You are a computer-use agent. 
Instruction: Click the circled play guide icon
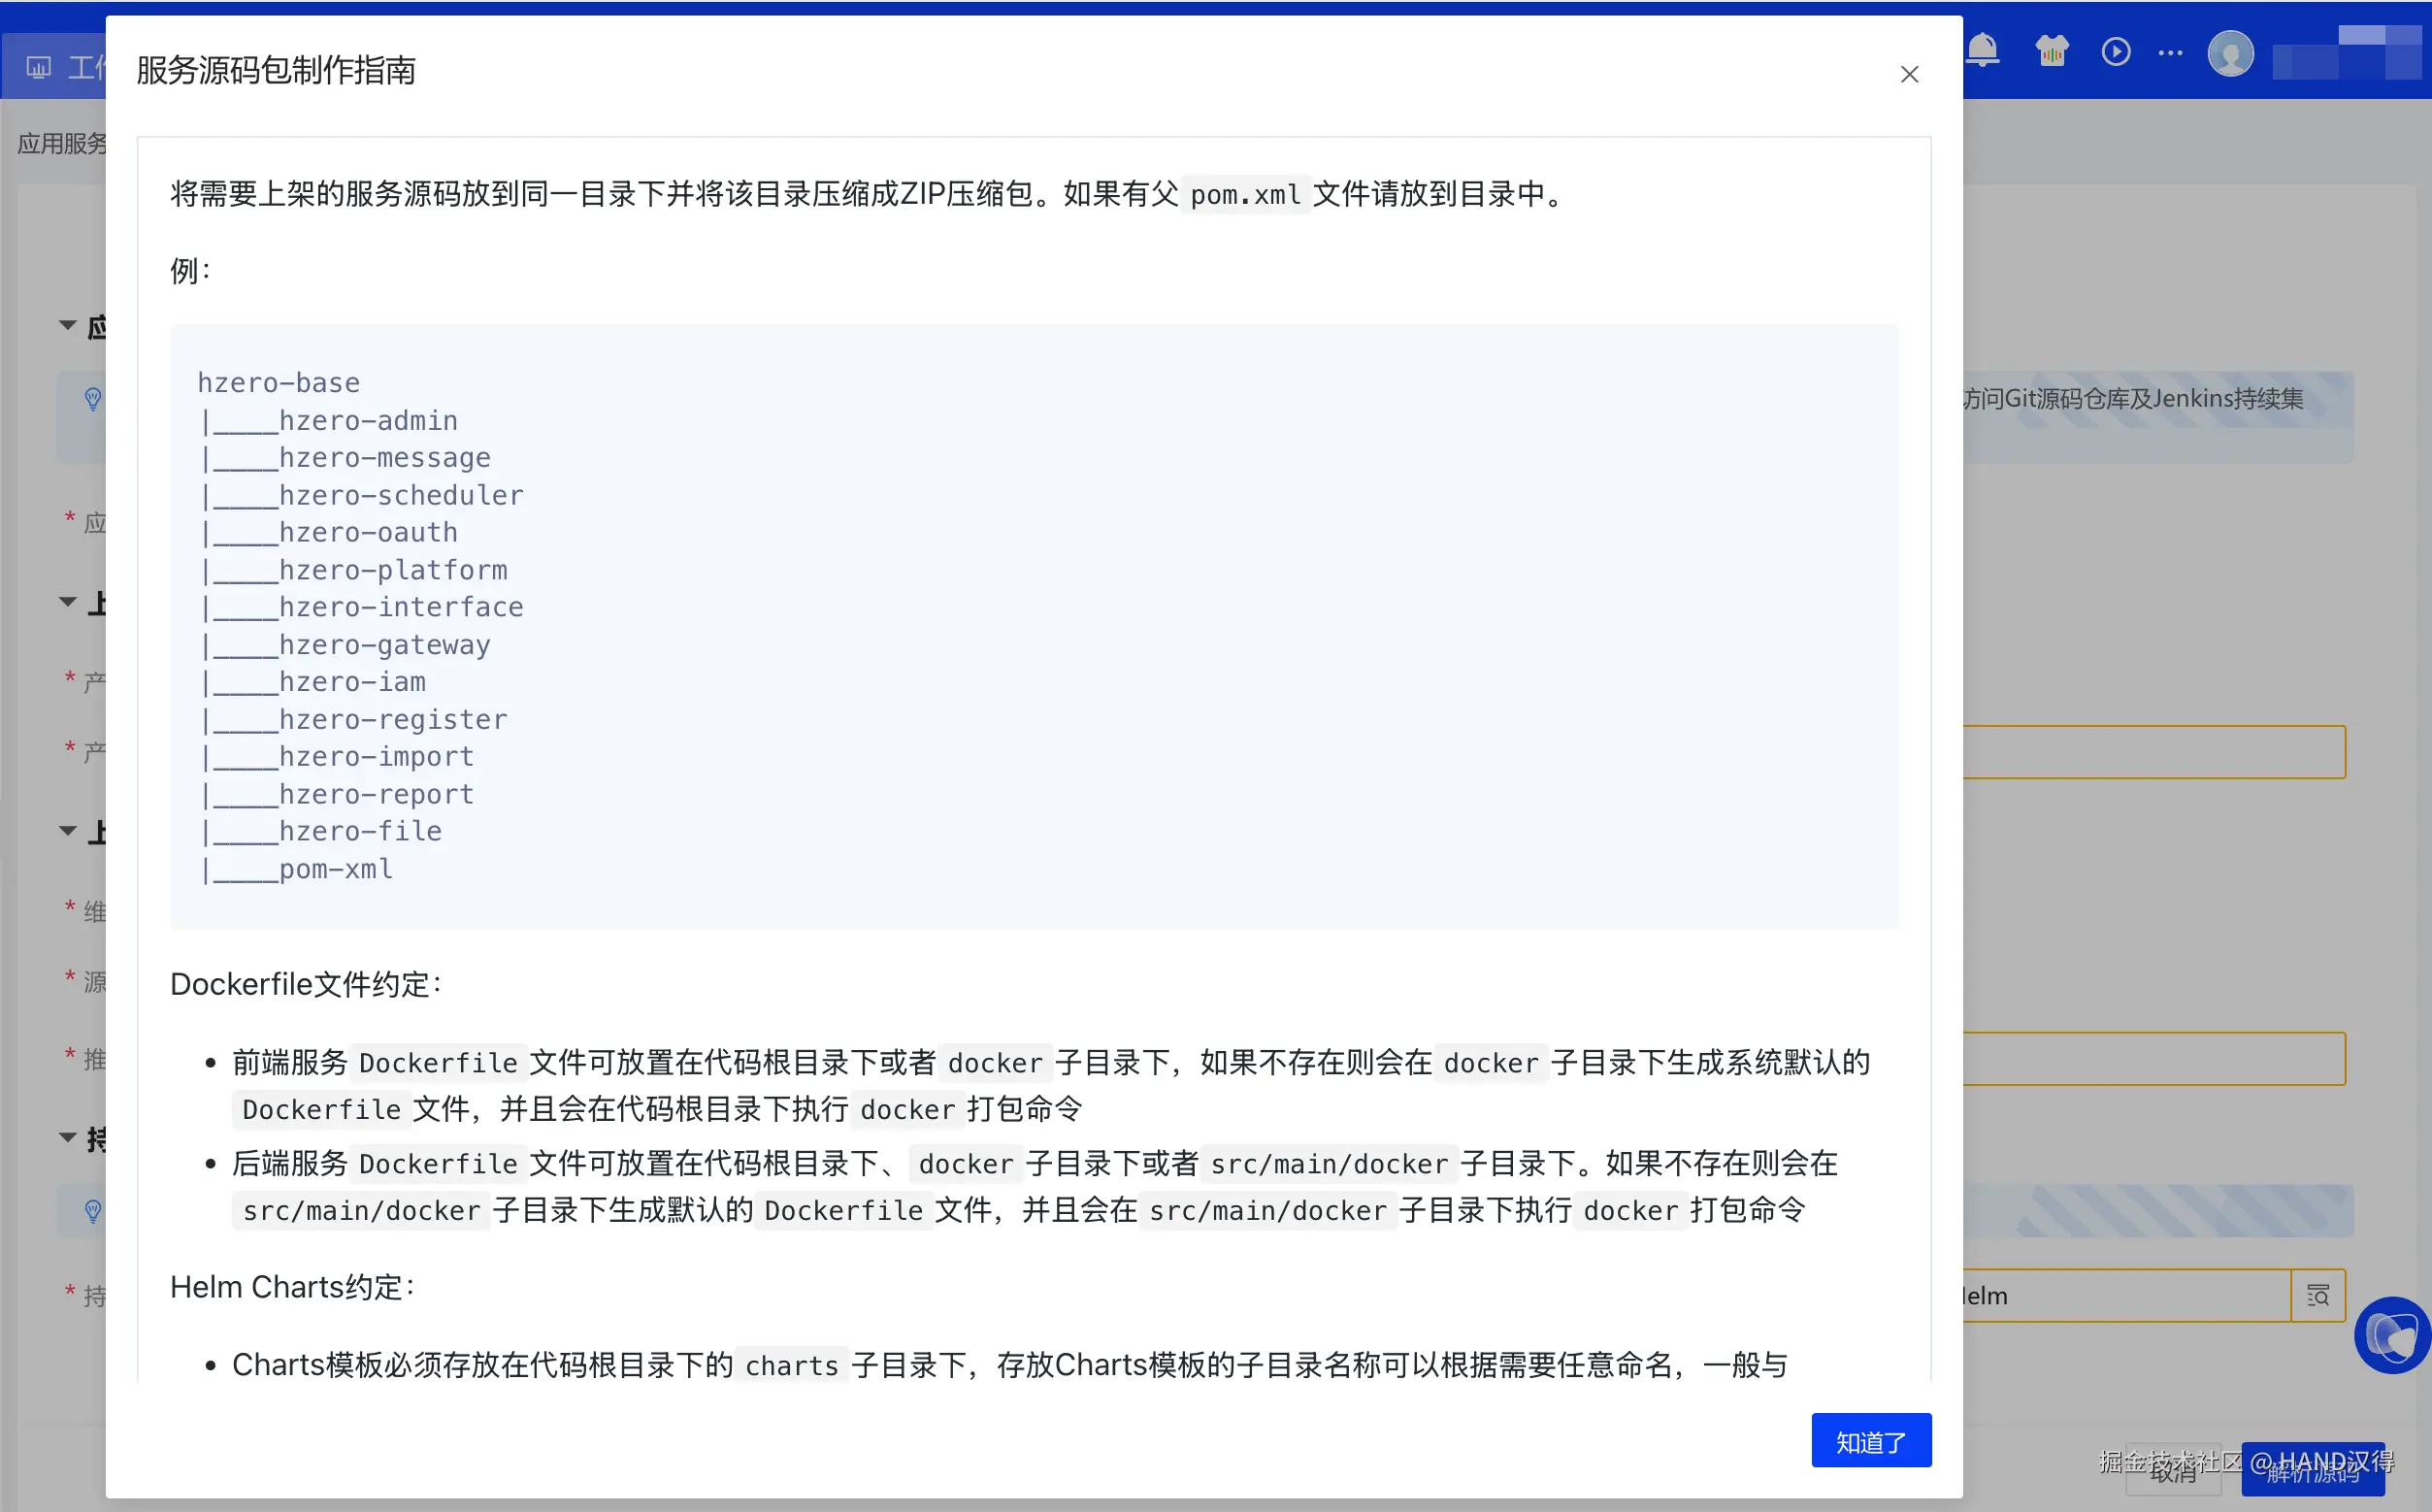(2115, 51)
